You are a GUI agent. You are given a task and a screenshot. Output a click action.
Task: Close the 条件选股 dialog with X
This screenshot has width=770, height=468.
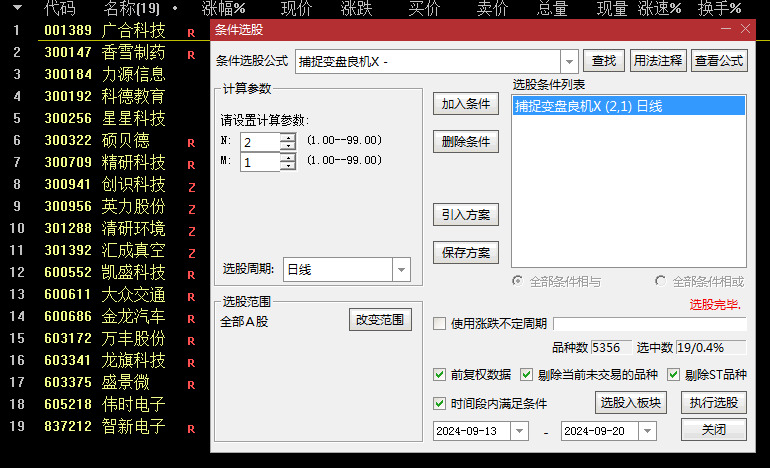[x=745, y=29]
